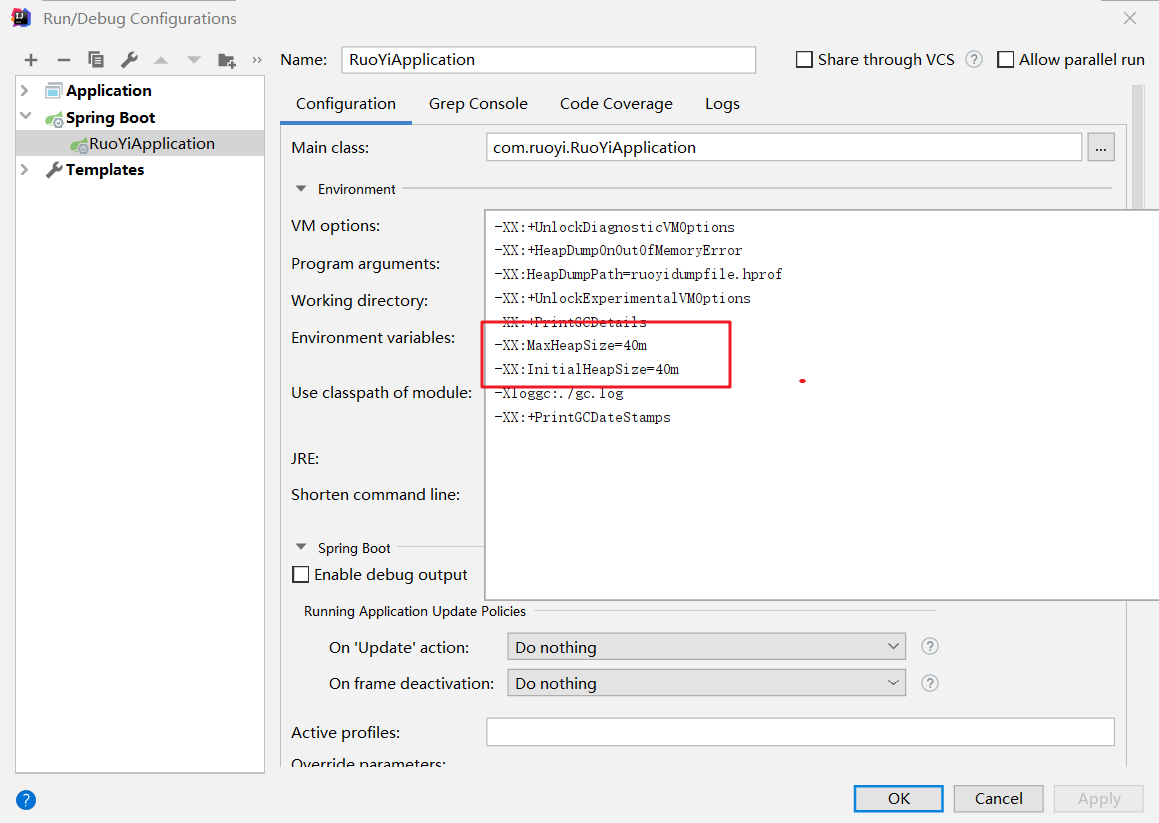Open help icon beside On frame deactivation
This screenshot has height=823, width=1159.
[930, 683]
